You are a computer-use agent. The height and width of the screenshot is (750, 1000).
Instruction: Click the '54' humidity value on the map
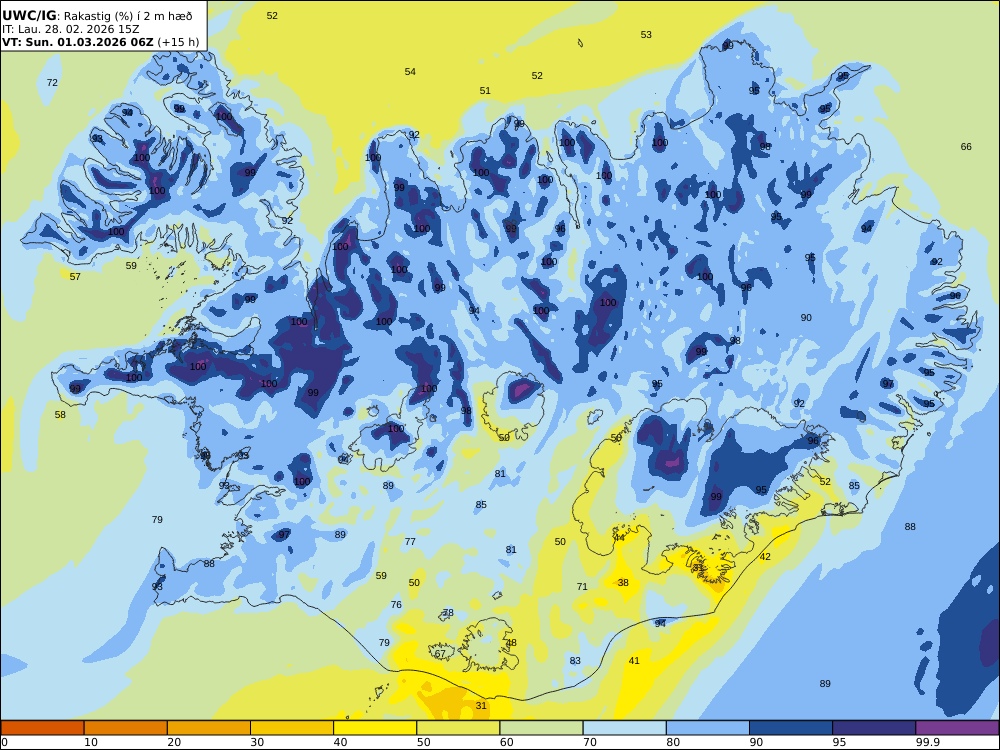410,71
